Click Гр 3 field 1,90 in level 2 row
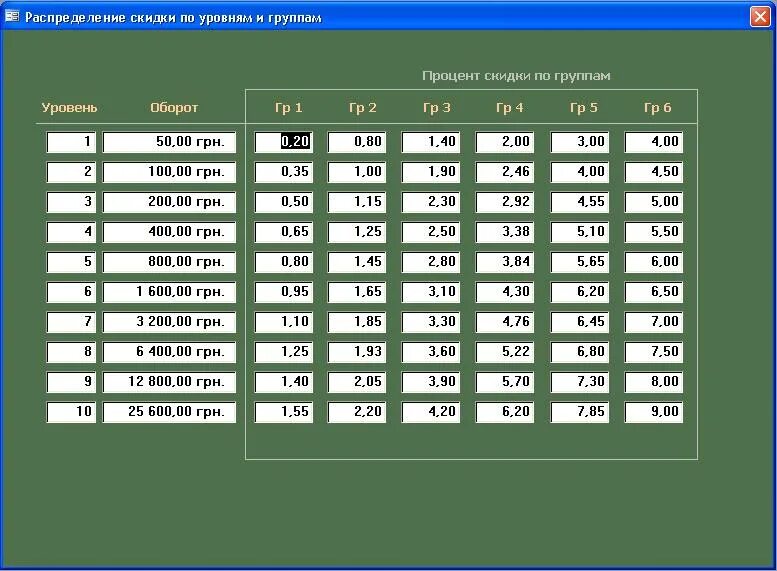Screen dimensions: 777x571 pyautogui.click(x=431, y=172)
